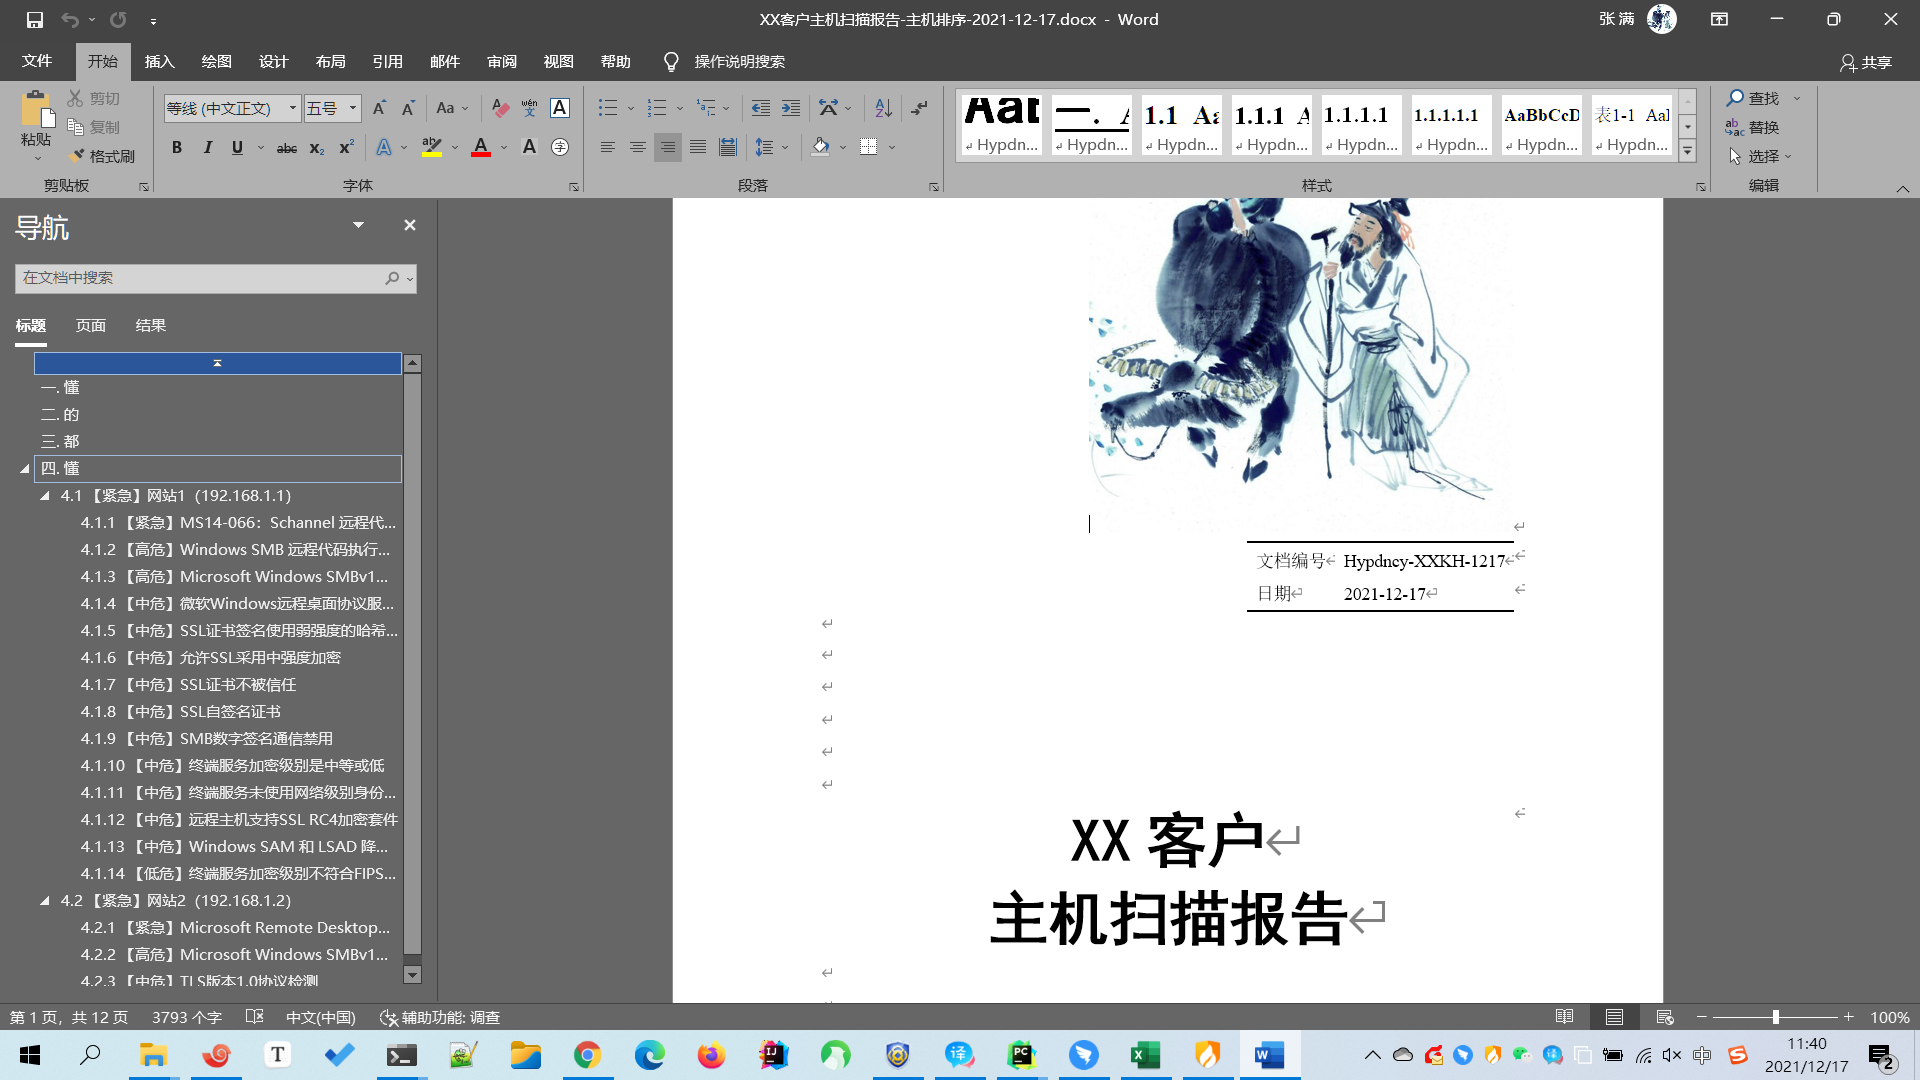Toggle Italic formatting

coord(207,148)
